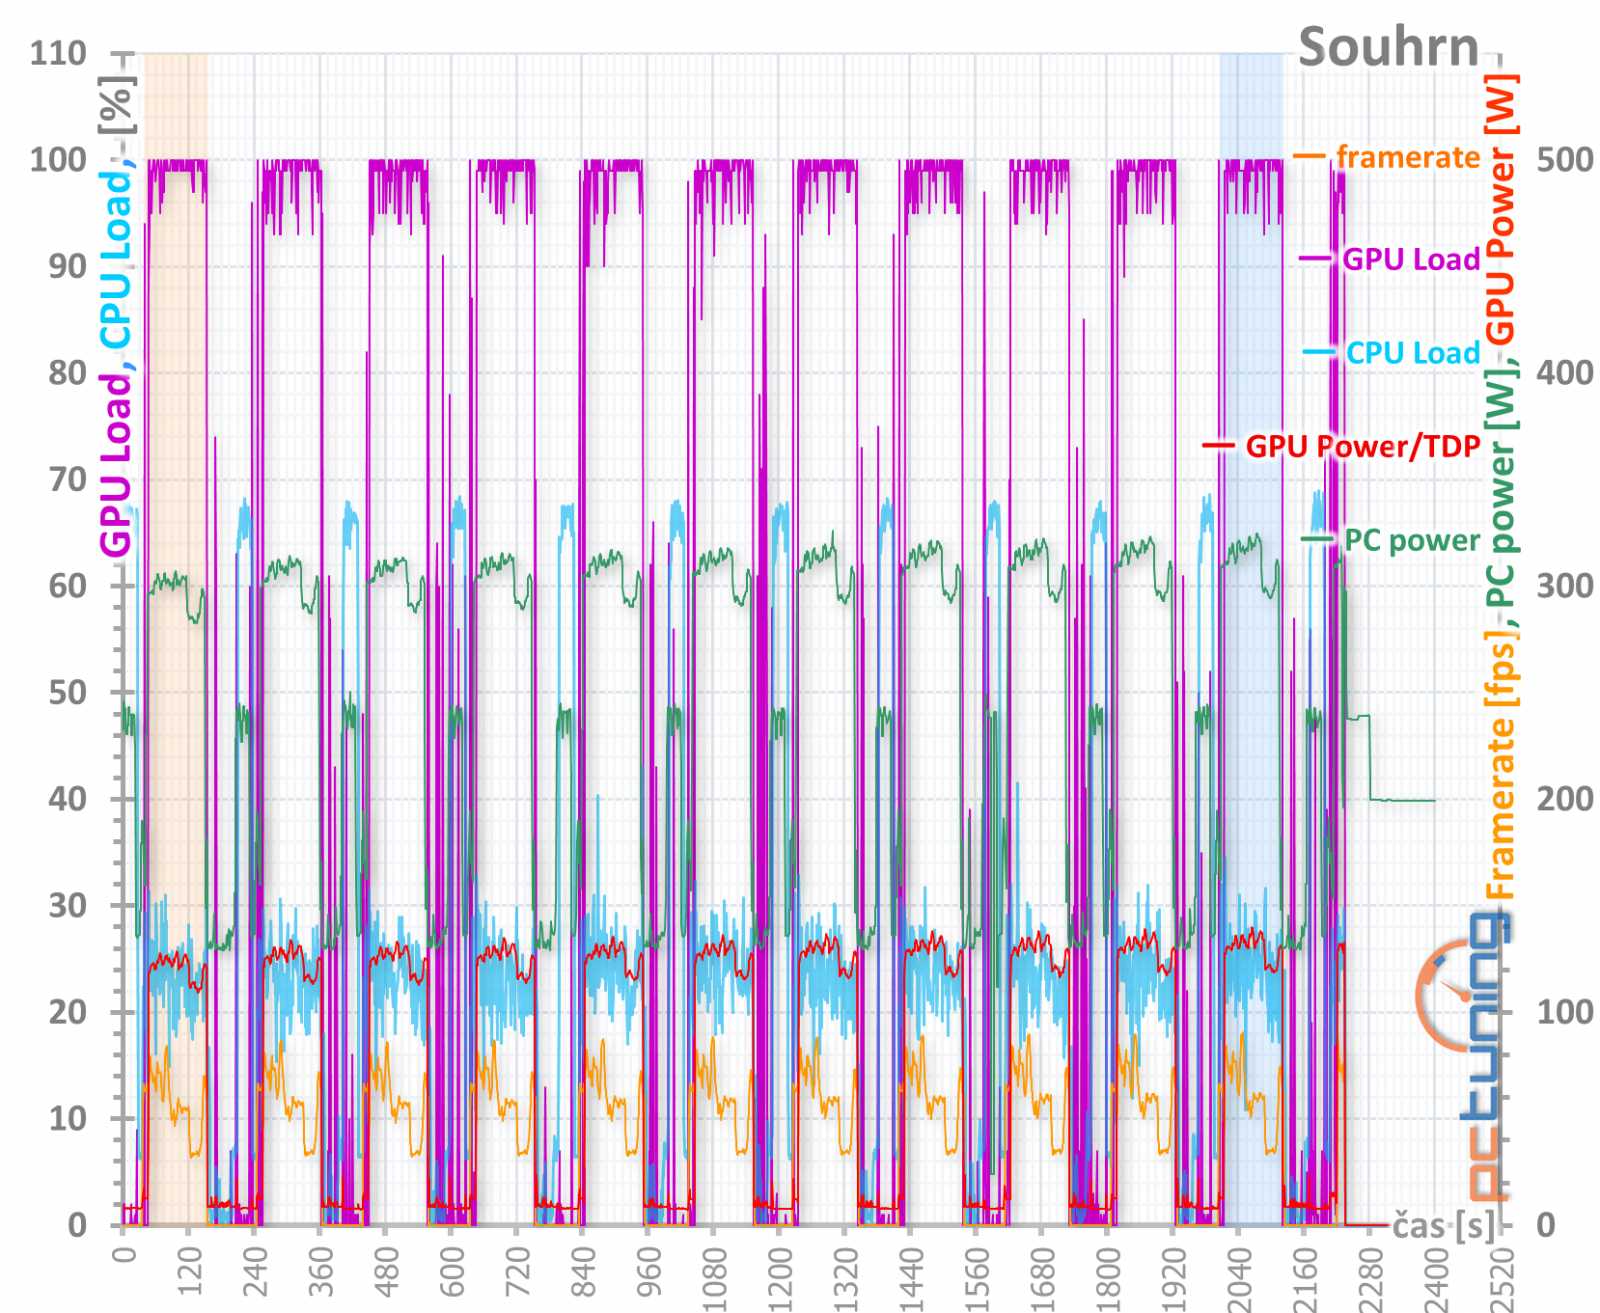Click left axis value 40
The width and height of the screenshot is (1600, 1313).
pyautogui.click(x=68, y=799)
